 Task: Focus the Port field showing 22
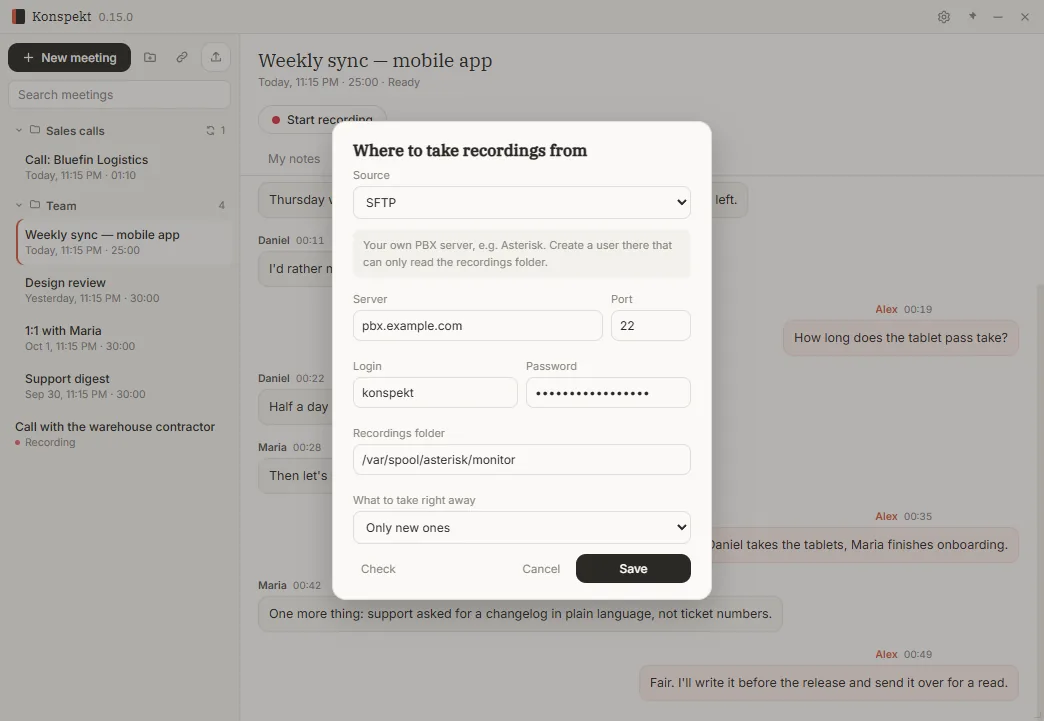point(651,326)
